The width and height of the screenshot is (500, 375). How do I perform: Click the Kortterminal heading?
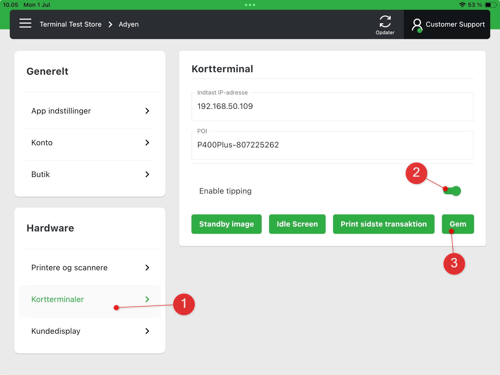[x=222, y=69]
